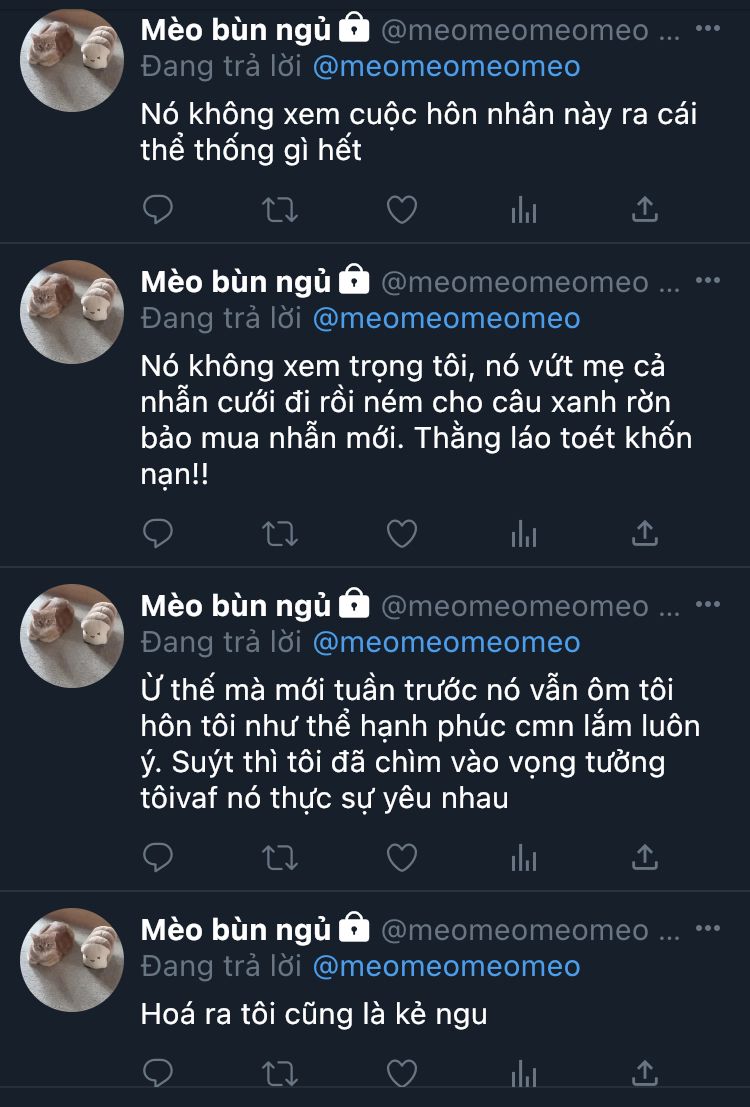Open @meomeomeomeo reply link in first tweet
750x1107 pixels.
point(446,67)
